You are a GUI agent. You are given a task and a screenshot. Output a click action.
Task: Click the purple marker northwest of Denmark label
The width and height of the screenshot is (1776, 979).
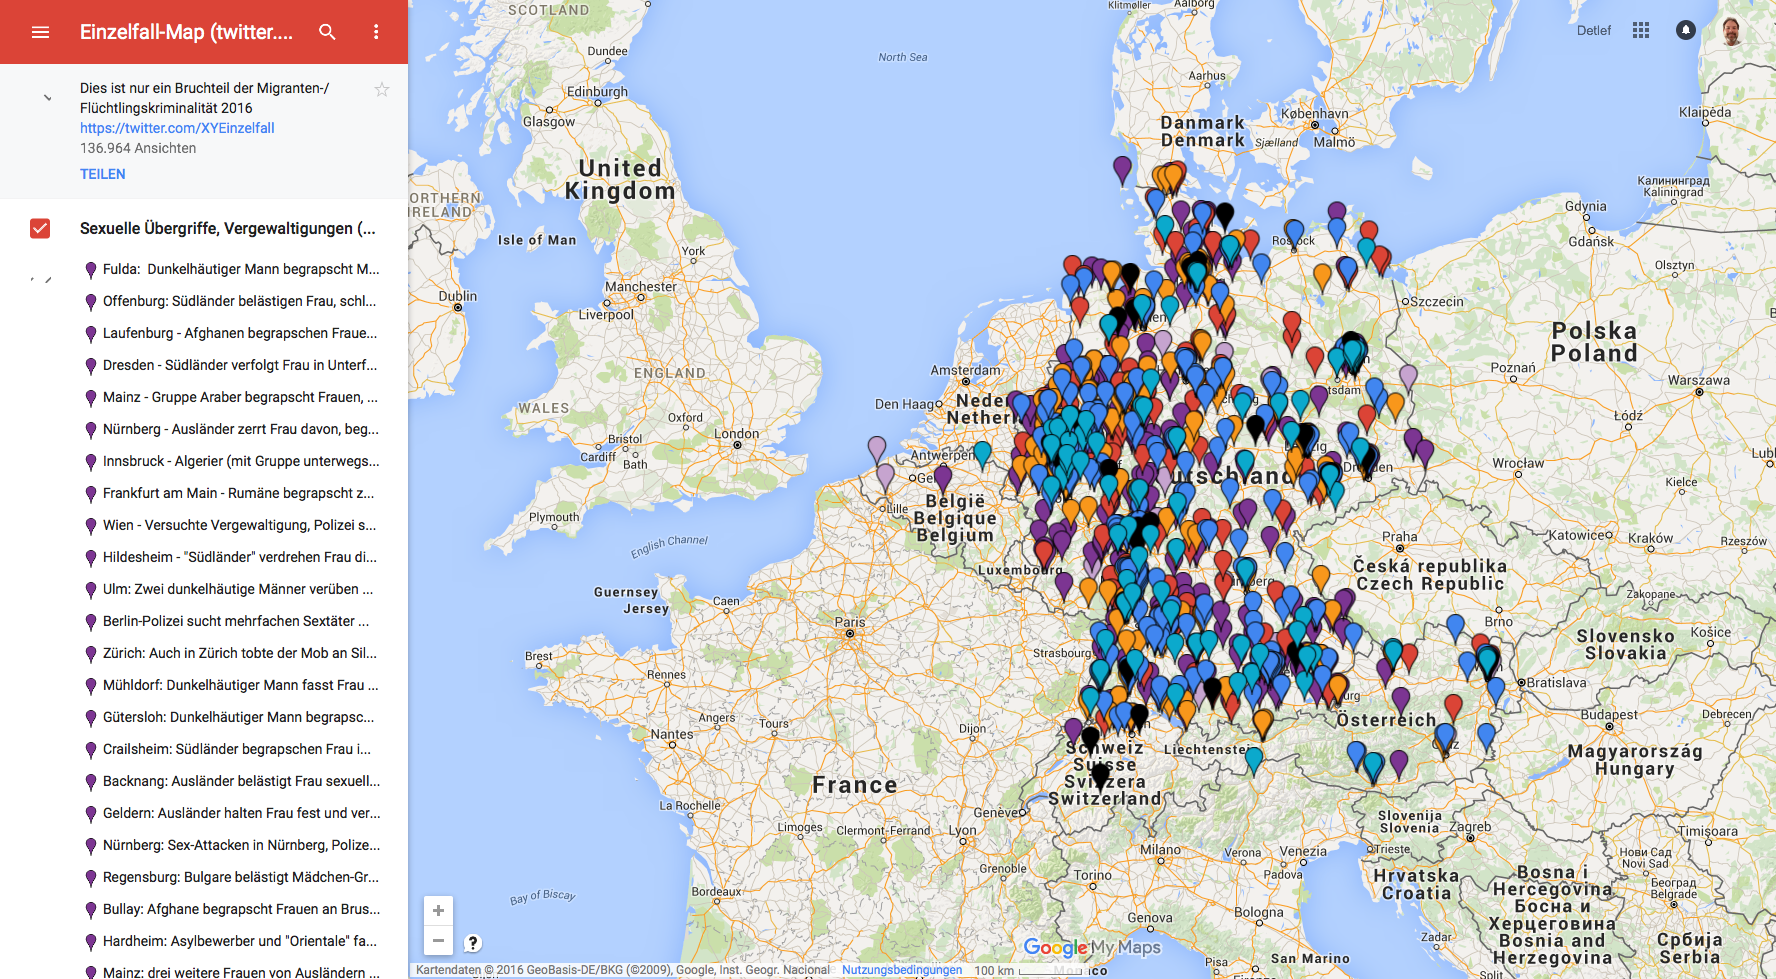point(1122,170)
